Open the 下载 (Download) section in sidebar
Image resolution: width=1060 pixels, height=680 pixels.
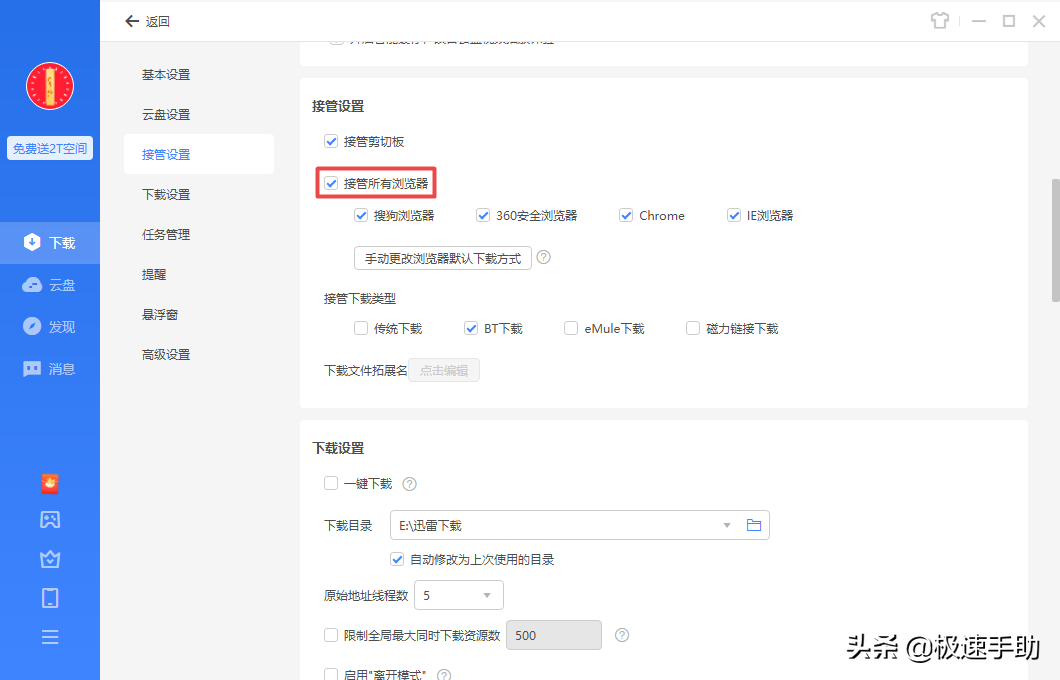tap(50, 242)
